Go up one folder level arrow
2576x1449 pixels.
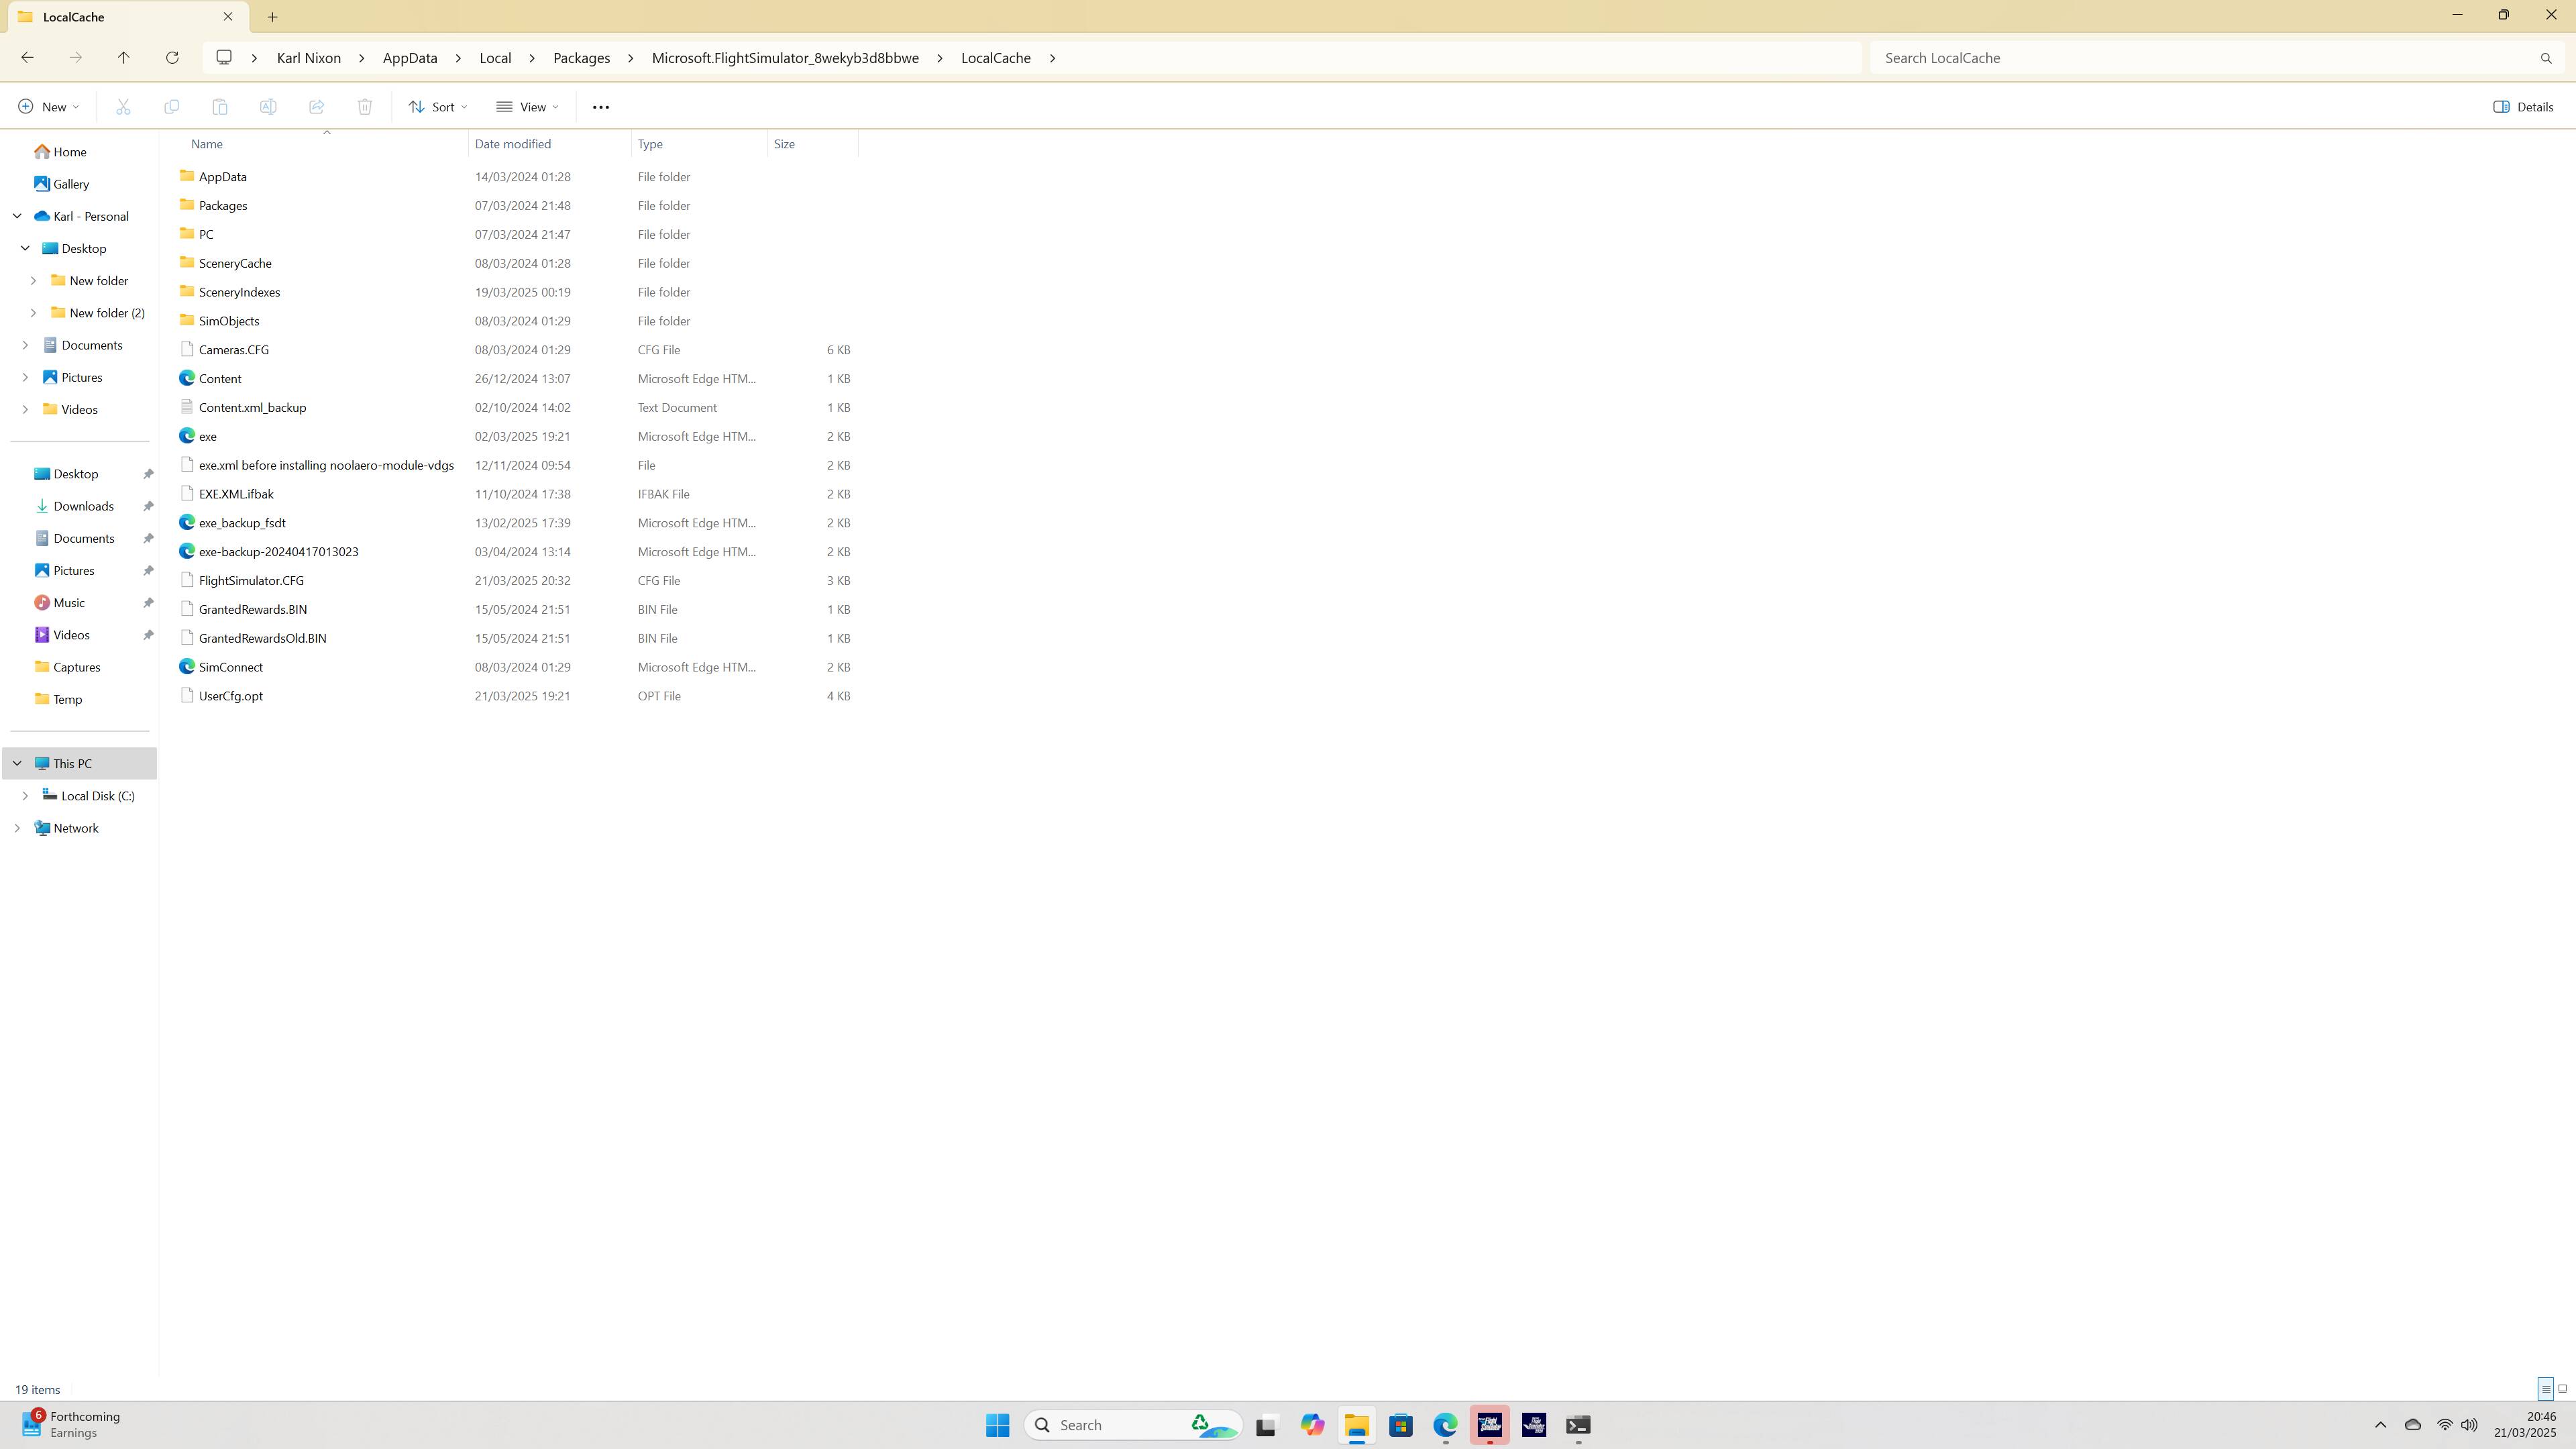pos(123,58)
